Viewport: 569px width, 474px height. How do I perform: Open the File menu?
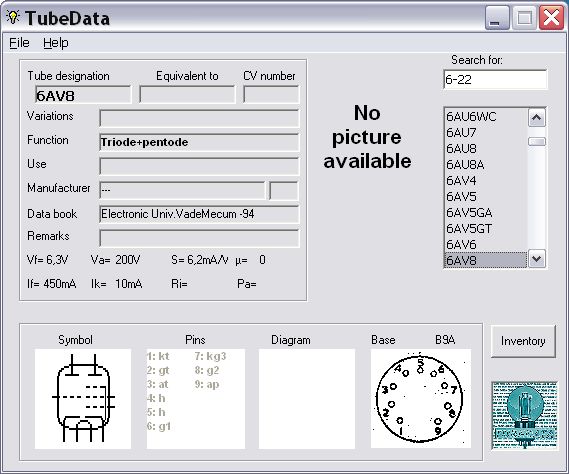[19, 43]
